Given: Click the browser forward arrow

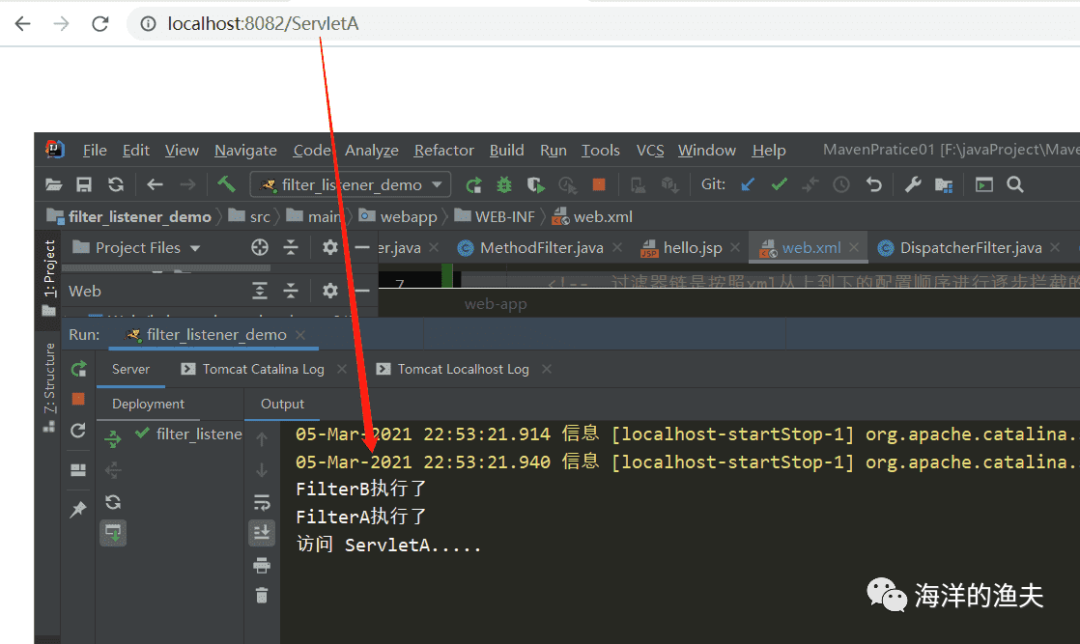Looking at the screenshot, I should pyautogui.click(x=61, y=23).
